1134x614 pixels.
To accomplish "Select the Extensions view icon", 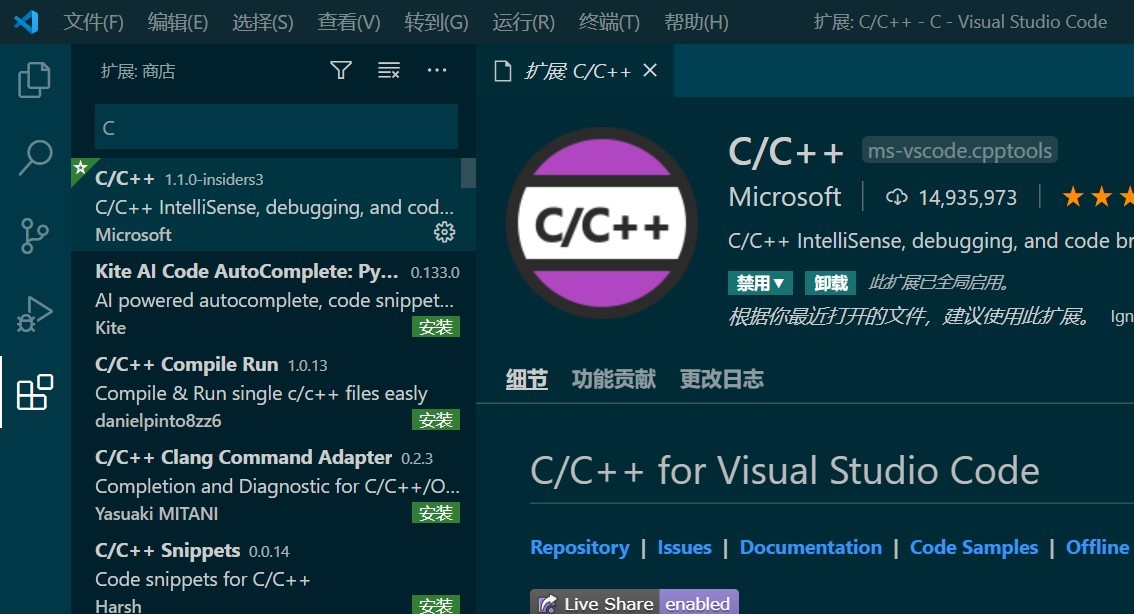I will (x=35, y=393).
